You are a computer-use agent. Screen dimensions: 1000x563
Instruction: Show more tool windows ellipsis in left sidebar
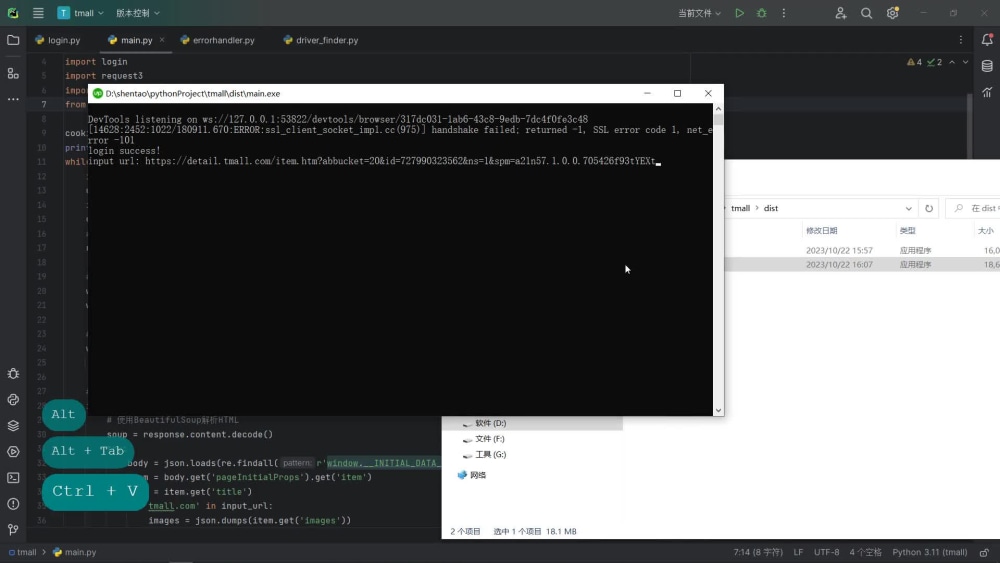(13, 99)
